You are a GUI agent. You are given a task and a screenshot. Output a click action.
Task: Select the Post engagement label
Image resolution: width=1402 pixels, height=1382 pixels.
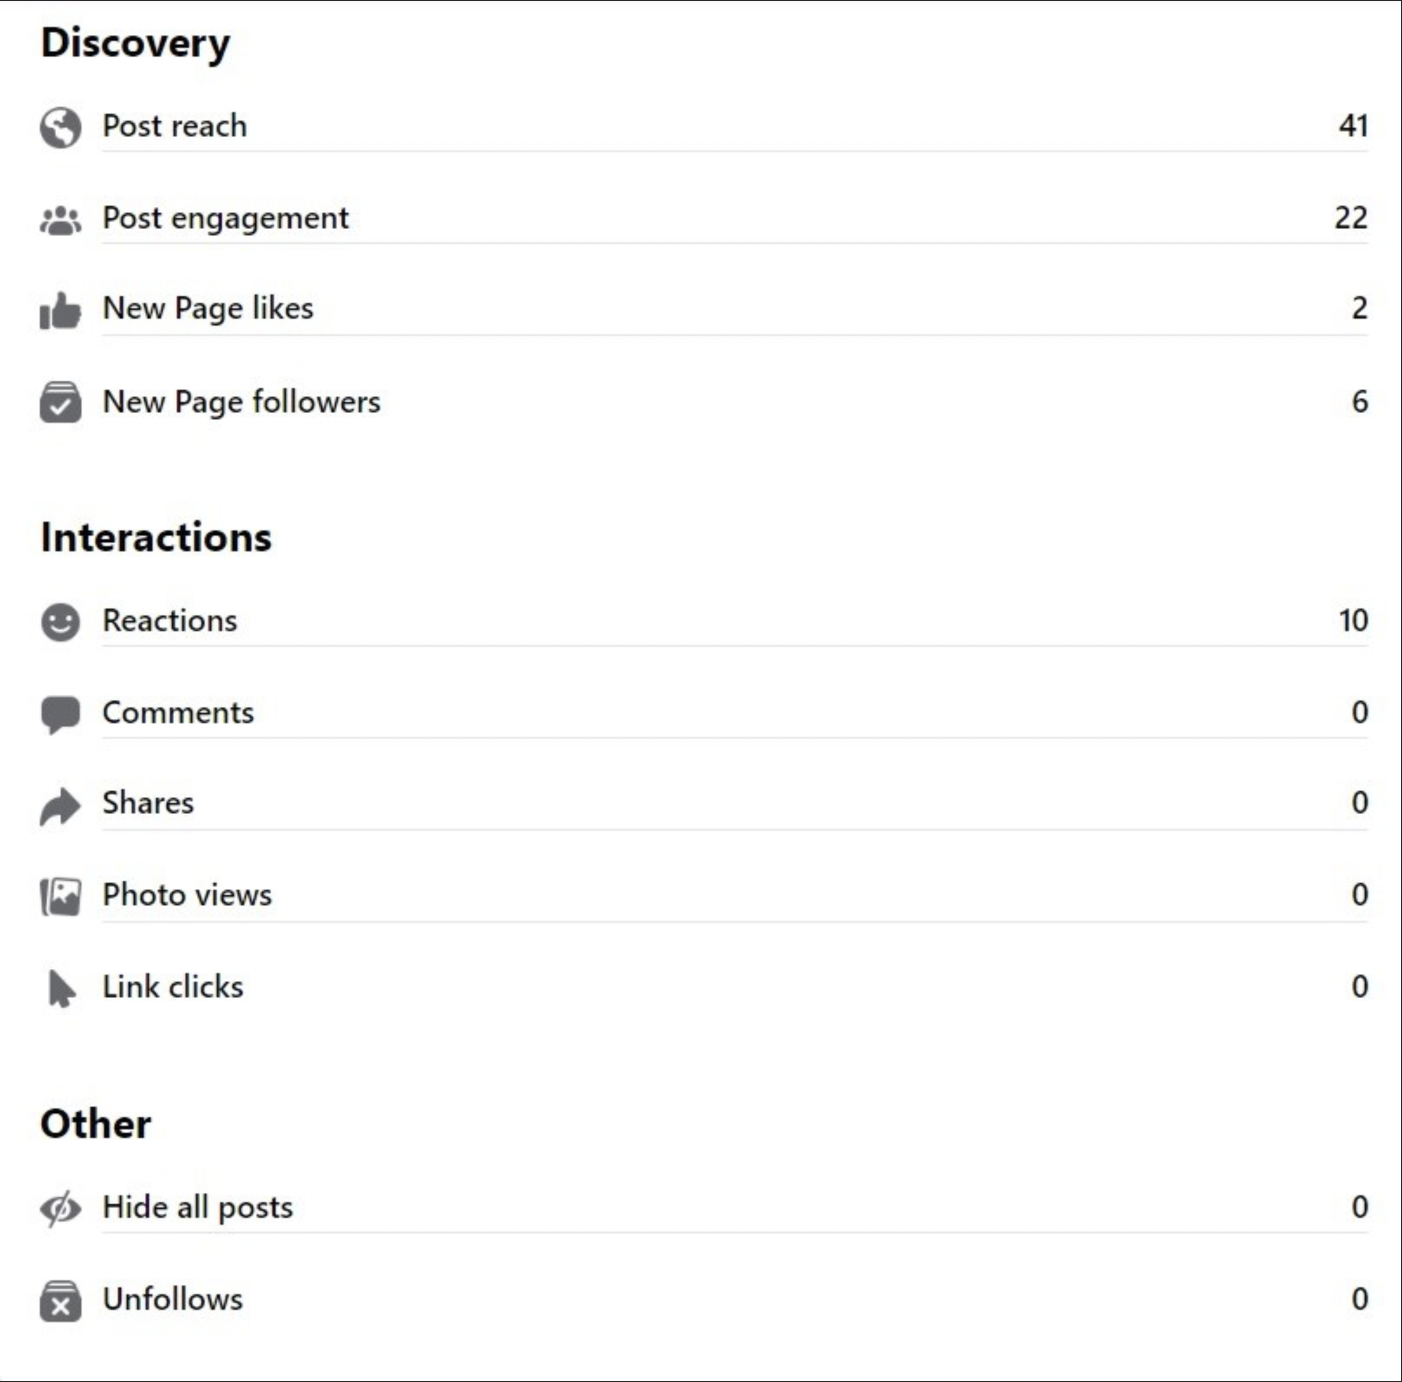[x=226, y=218]
